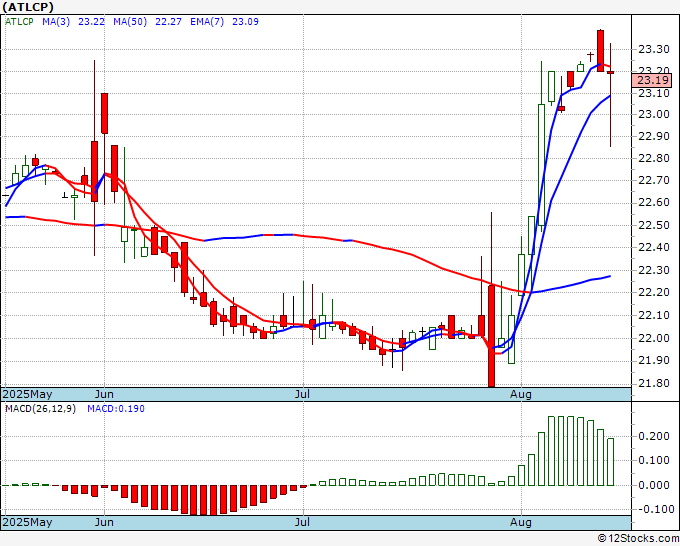Click the MA(3) value 23.22
Viewport: 680px width, 546px height.
pyautogui.click(x=92, y=22)
